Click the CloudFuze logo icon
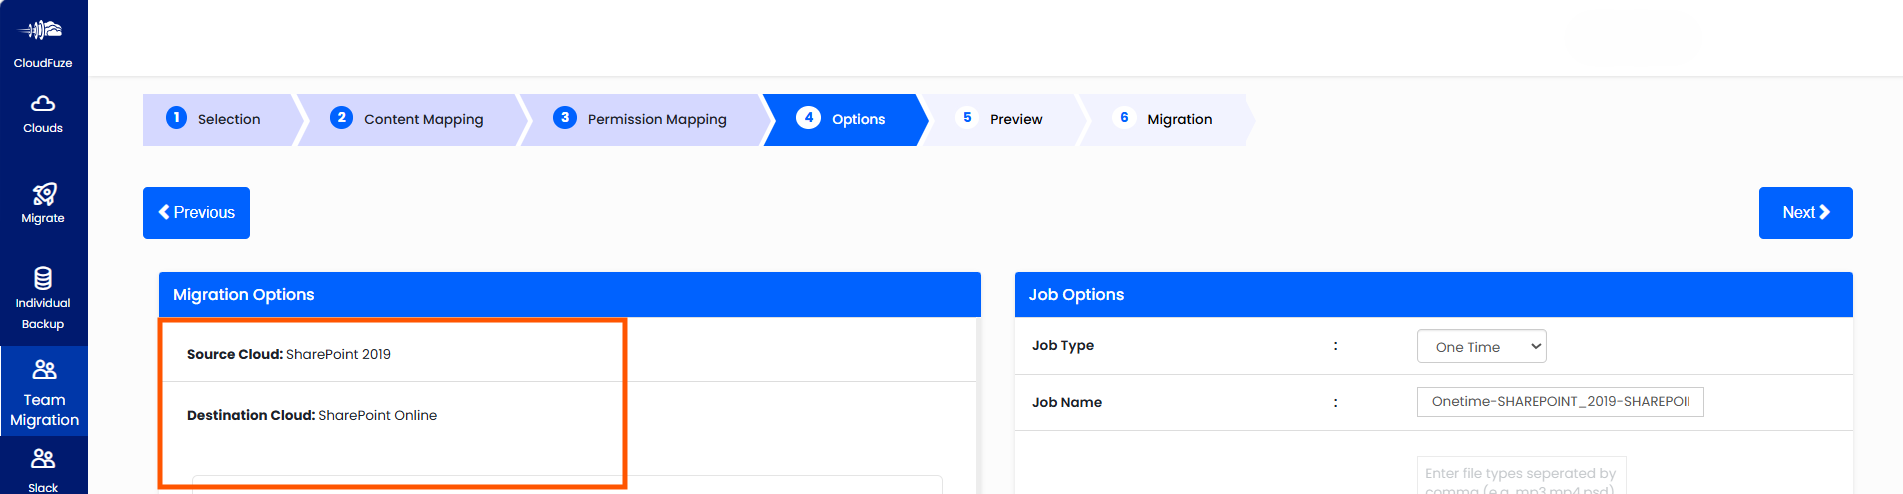This screenshot has width=1903, height=494. pyautogui.click(x=42, y=30)
